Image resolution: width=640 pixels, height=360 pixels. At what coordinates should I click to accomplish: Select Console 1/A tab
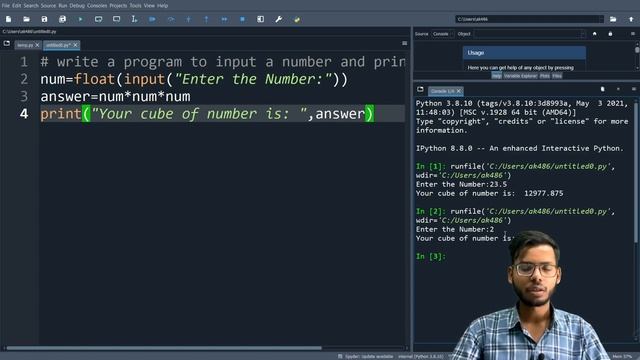[x=442, y=91]
